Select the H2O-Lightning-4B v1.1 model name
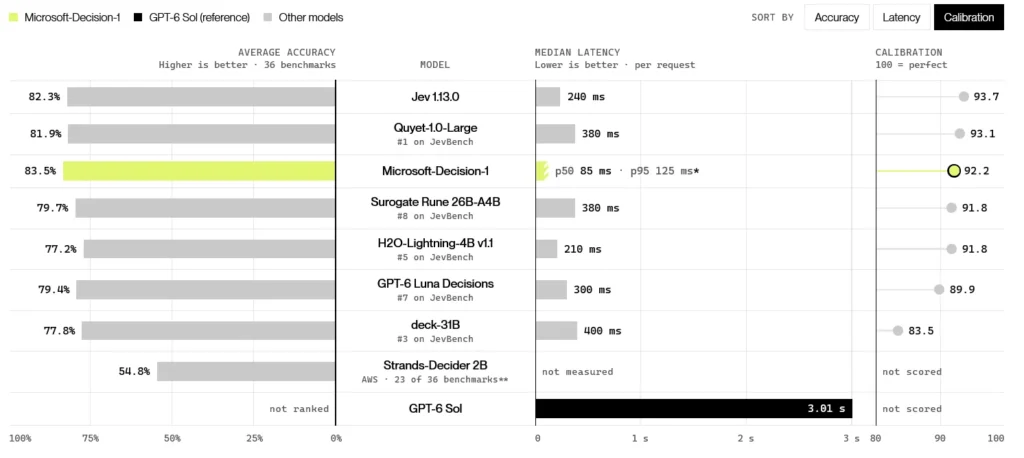Image resolution: width=1024 pixels, height=458 pixels. [435, 243]
